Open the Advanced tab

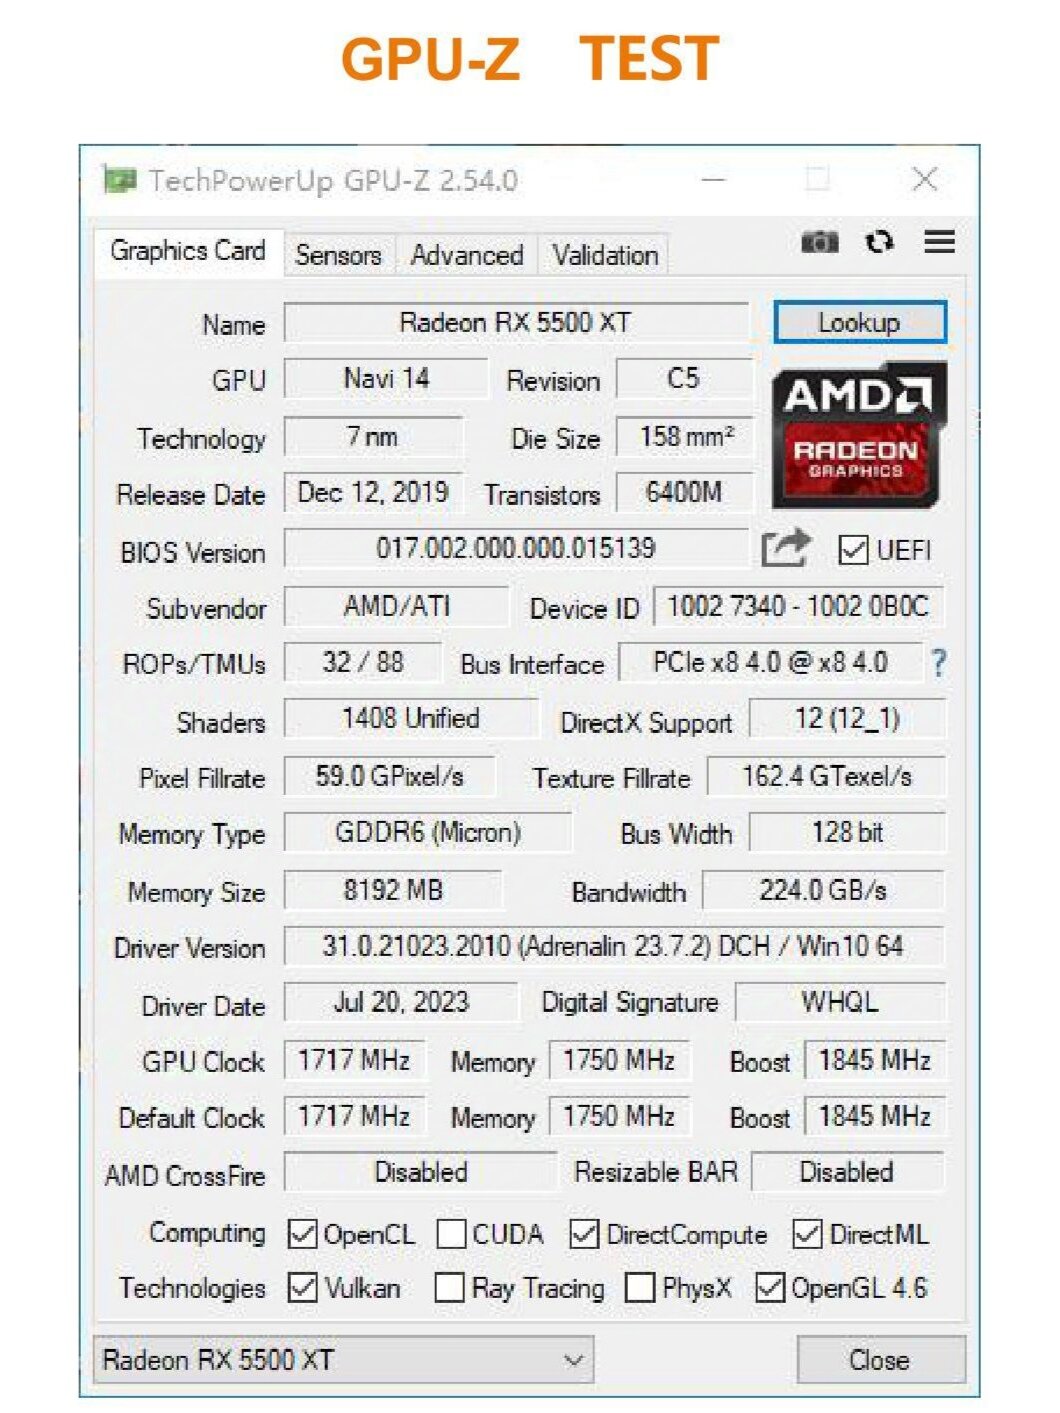[467, 255]
